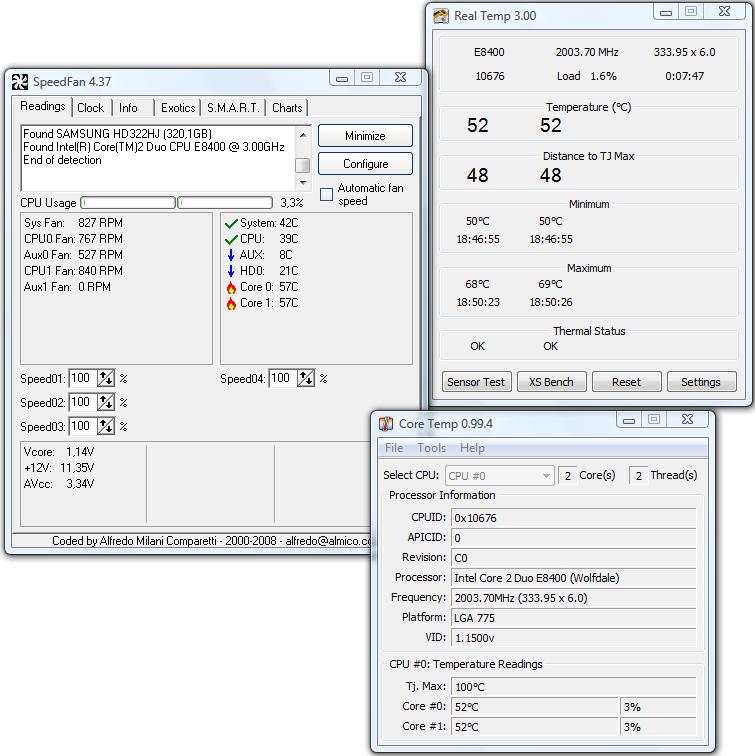
Task: Click the Speed04 spinner arrows
Action: 306,378
